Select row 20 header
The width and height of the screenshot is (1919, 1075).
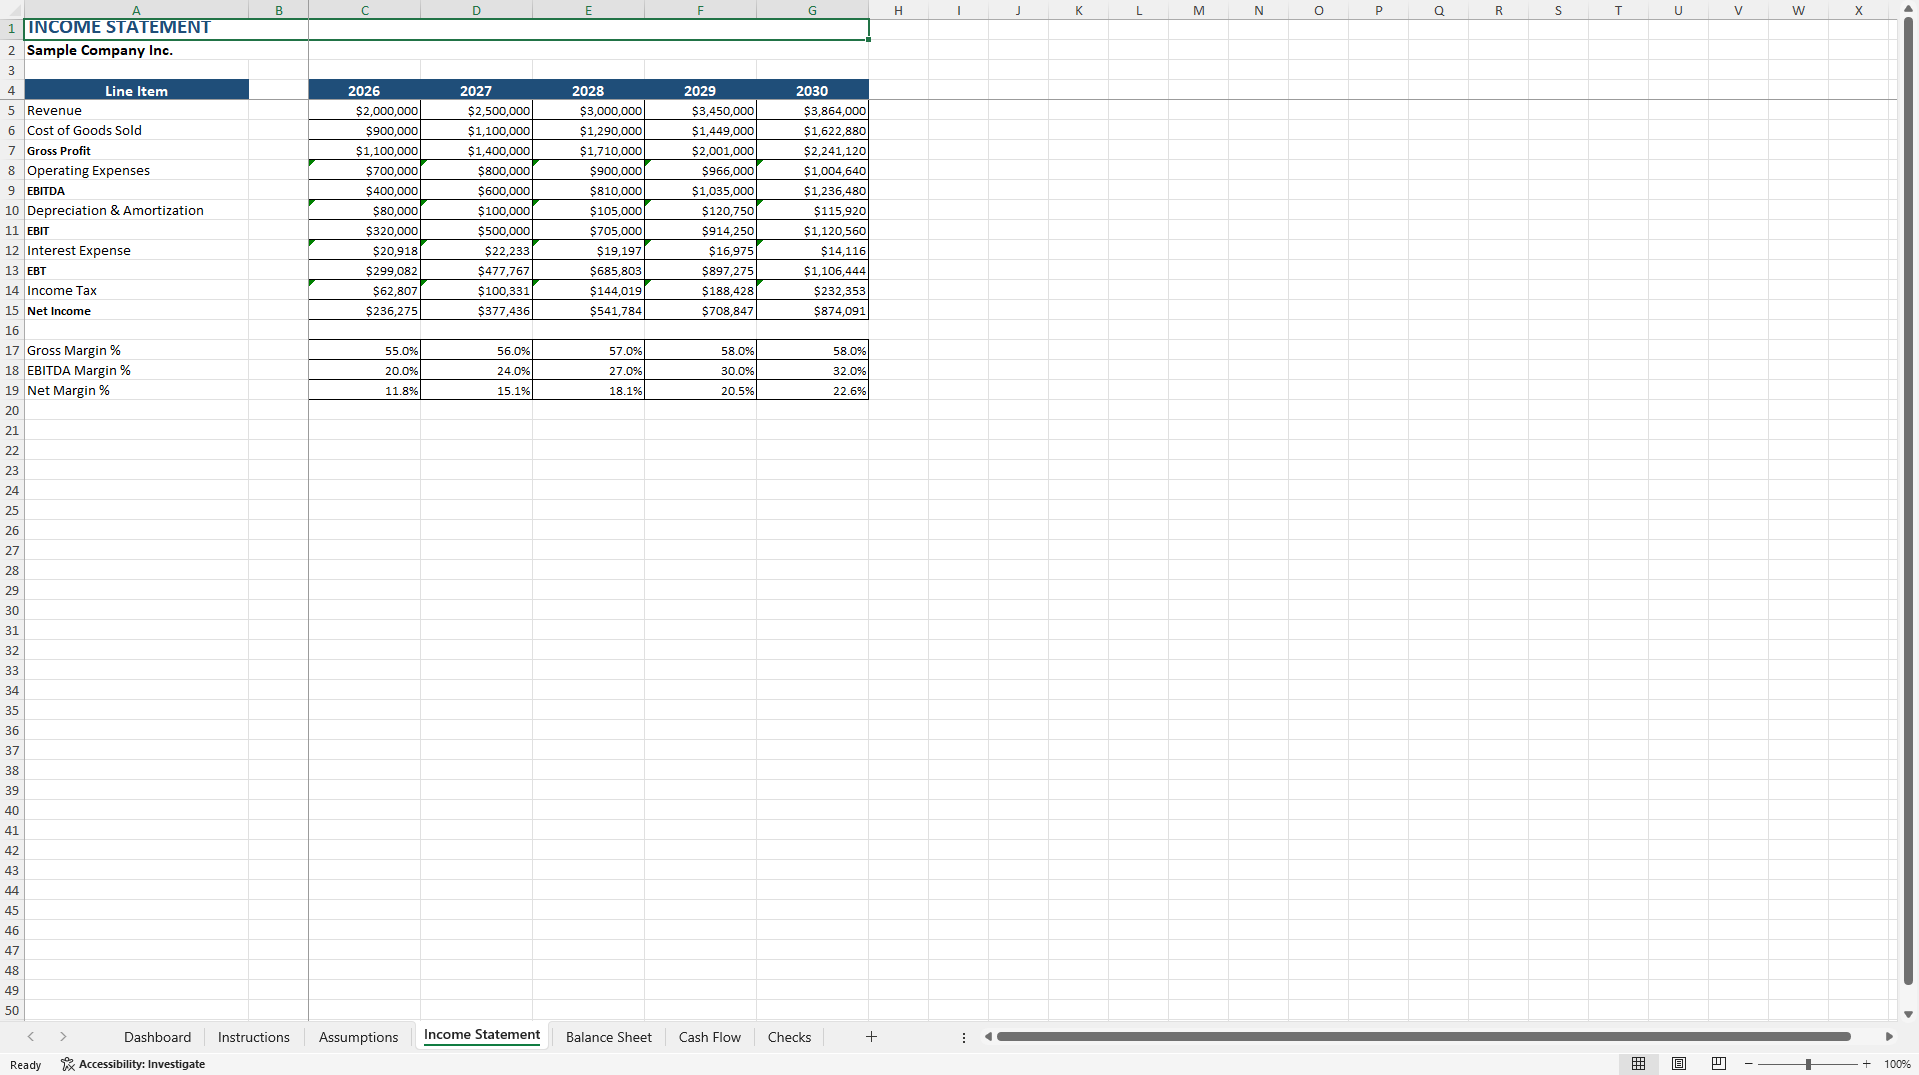coord(12,410)
